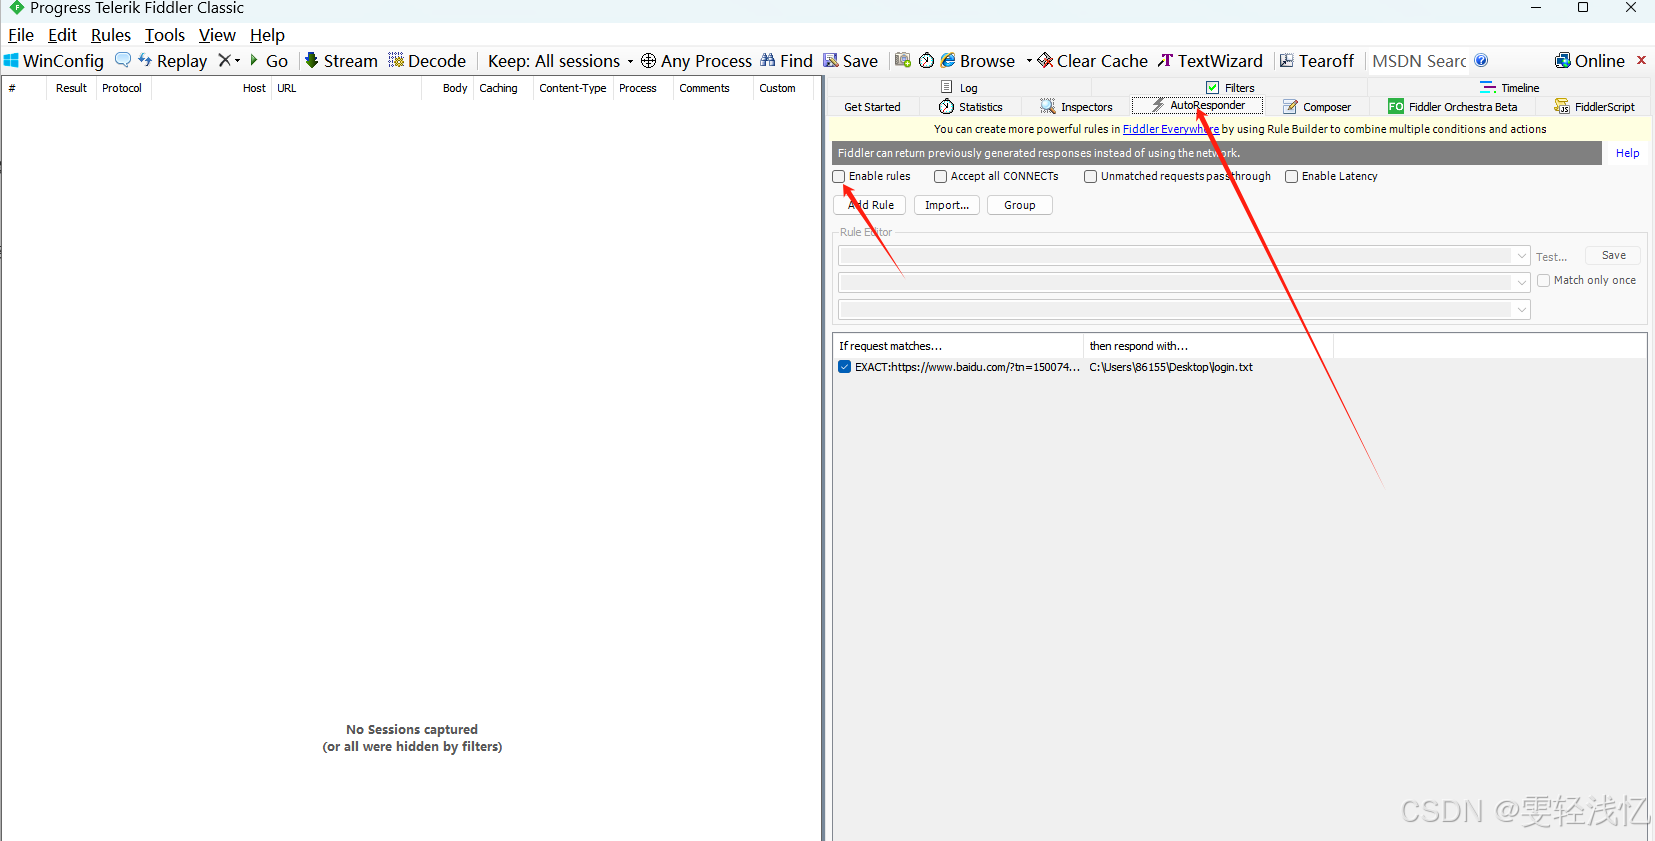Uncheck the baidu.com rule checkbox
Image resolution: width=1655 pixels, height=841 pixels.
[844, 367]
